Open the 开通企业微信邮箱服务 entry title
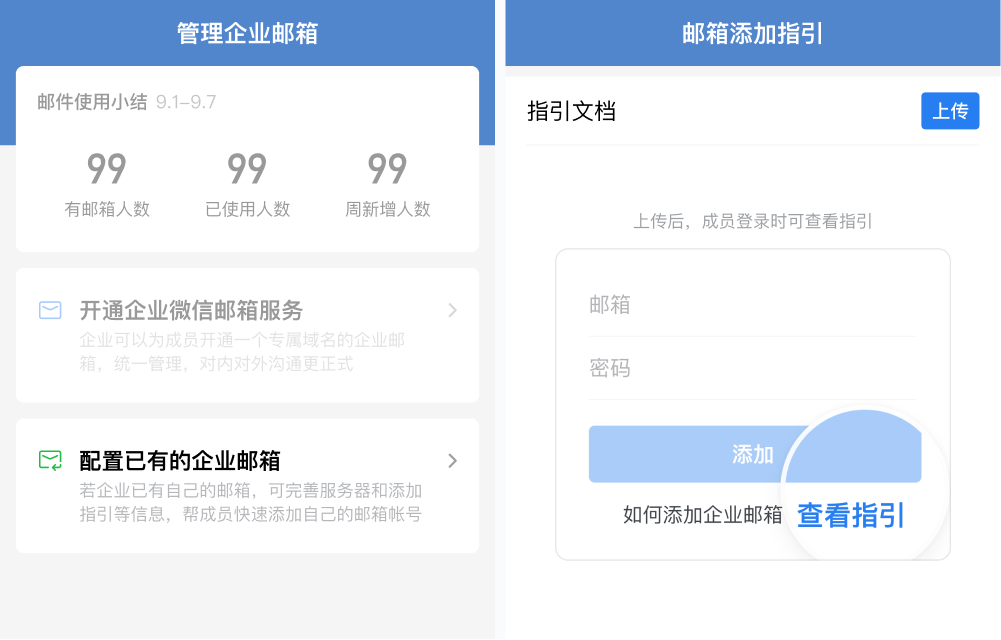 [x=191, y=310]
